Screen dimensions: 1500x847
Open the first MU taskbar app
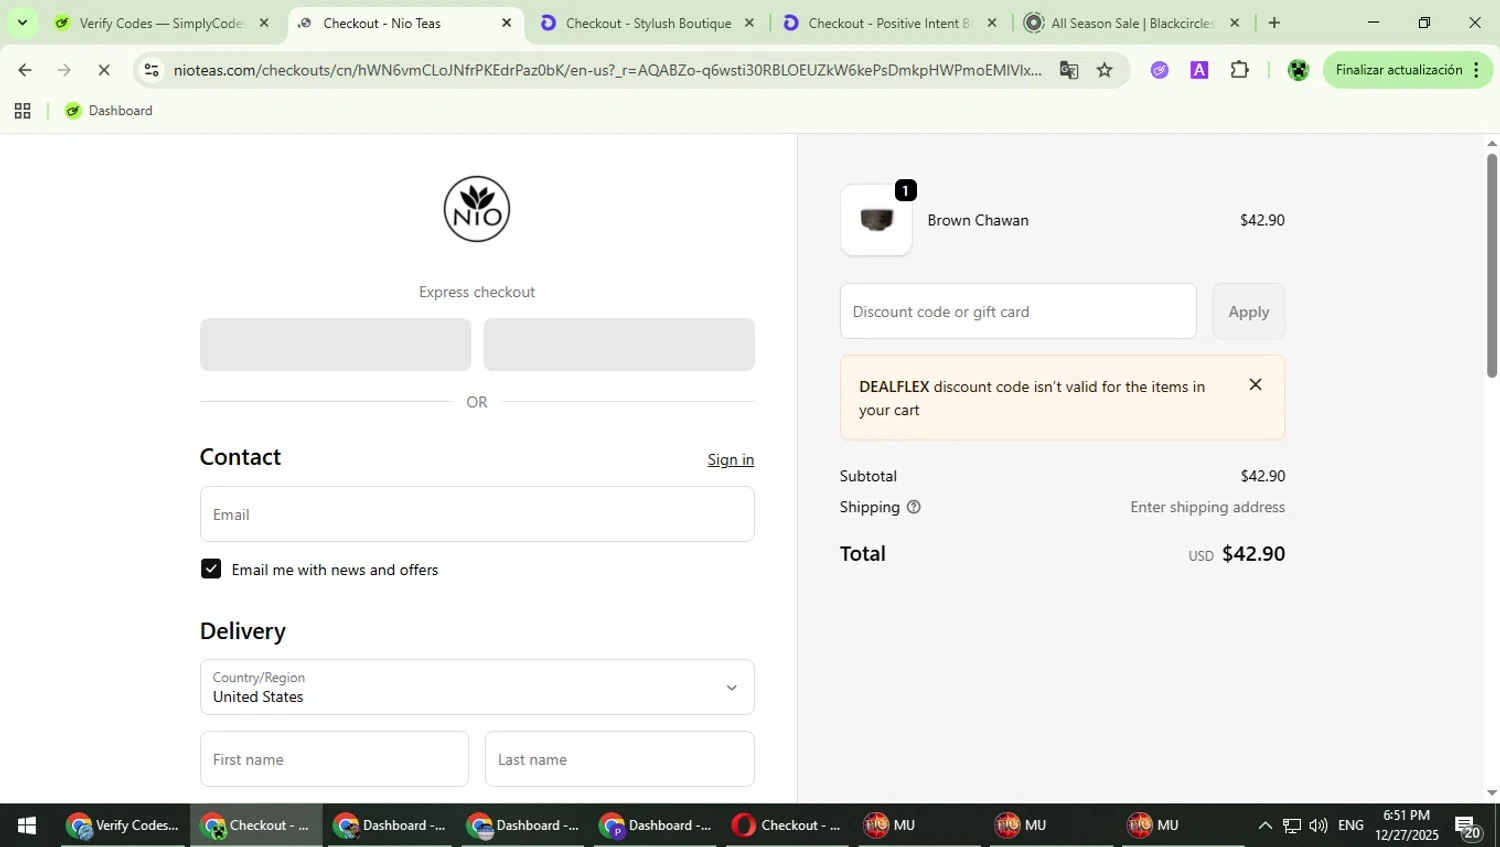click(890, 825)
